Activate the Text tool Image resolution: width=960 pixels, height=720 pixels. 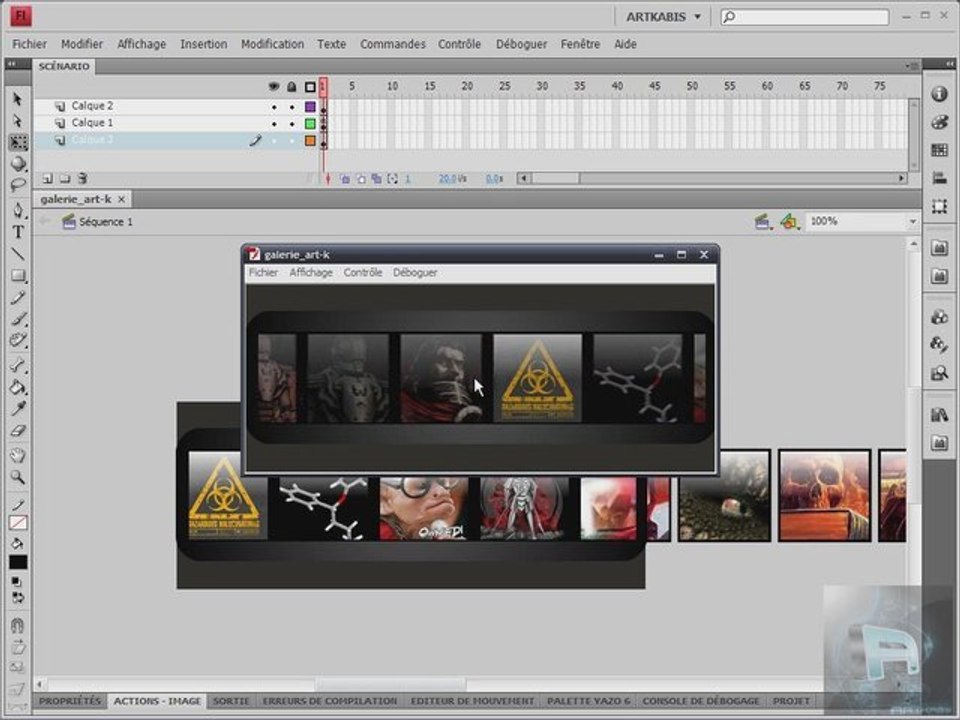coord(18,232)
